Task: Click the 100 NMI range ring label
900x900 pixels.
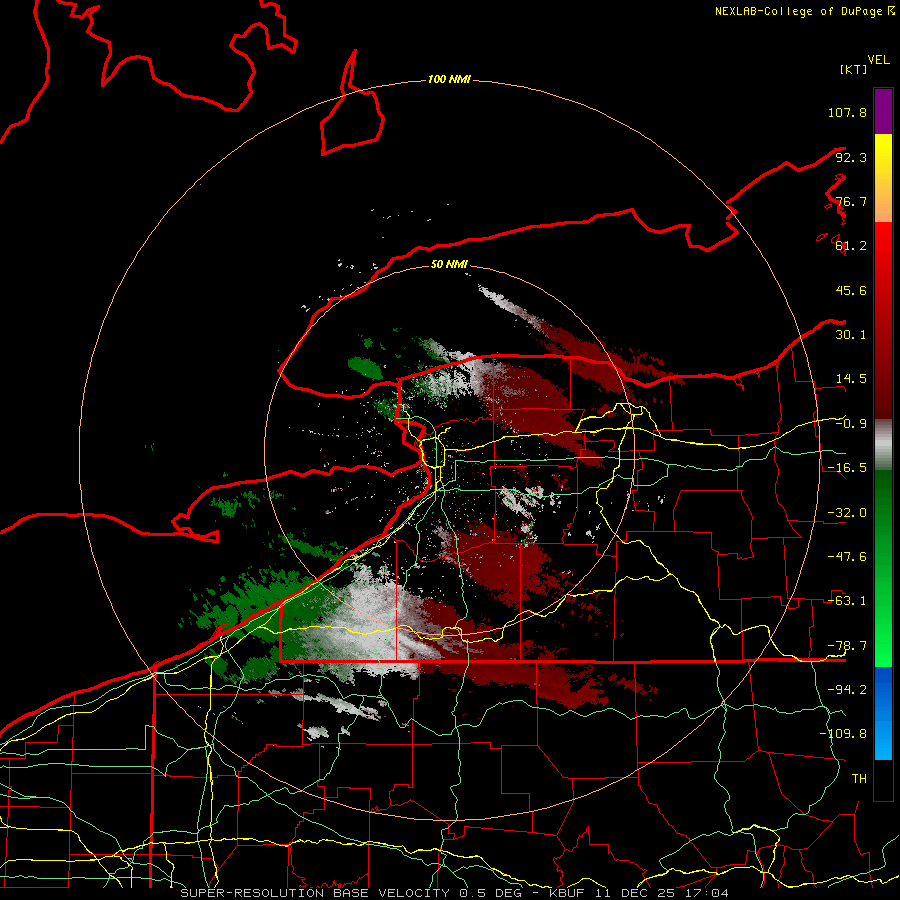Action: [x=449, y=79]
